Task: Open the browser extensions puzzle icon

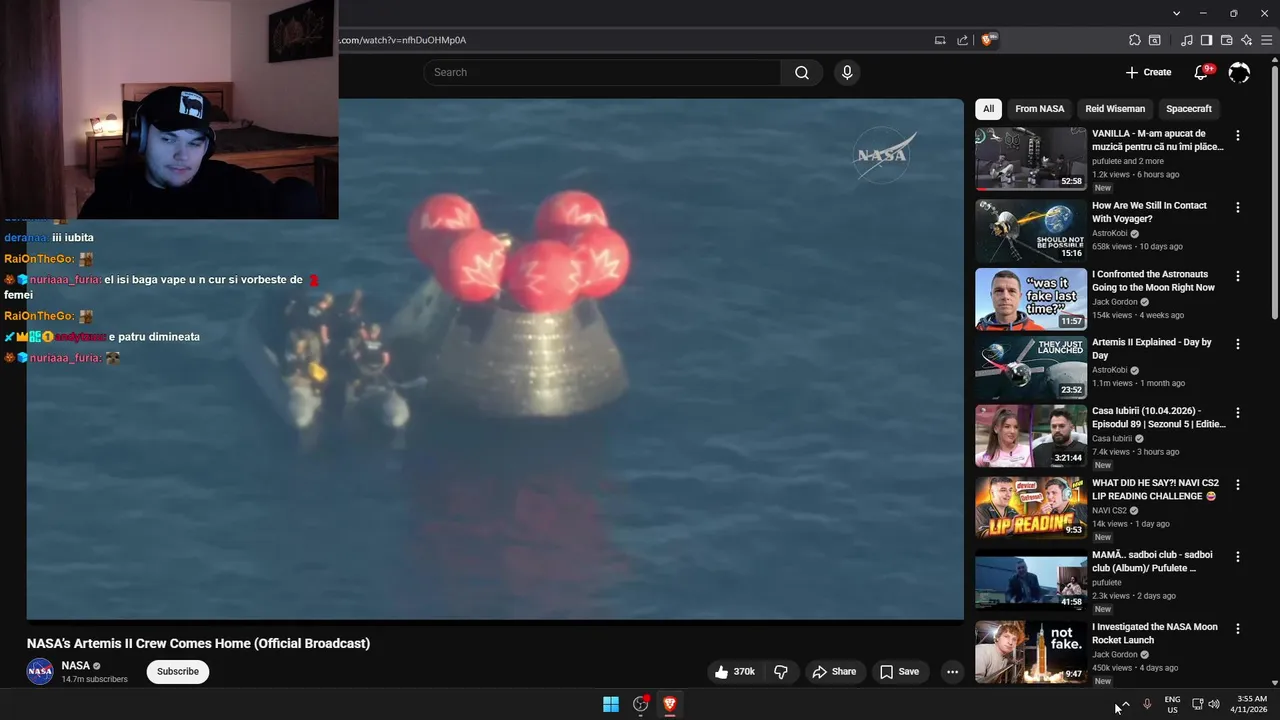Action: click(x=1134, y=40)
